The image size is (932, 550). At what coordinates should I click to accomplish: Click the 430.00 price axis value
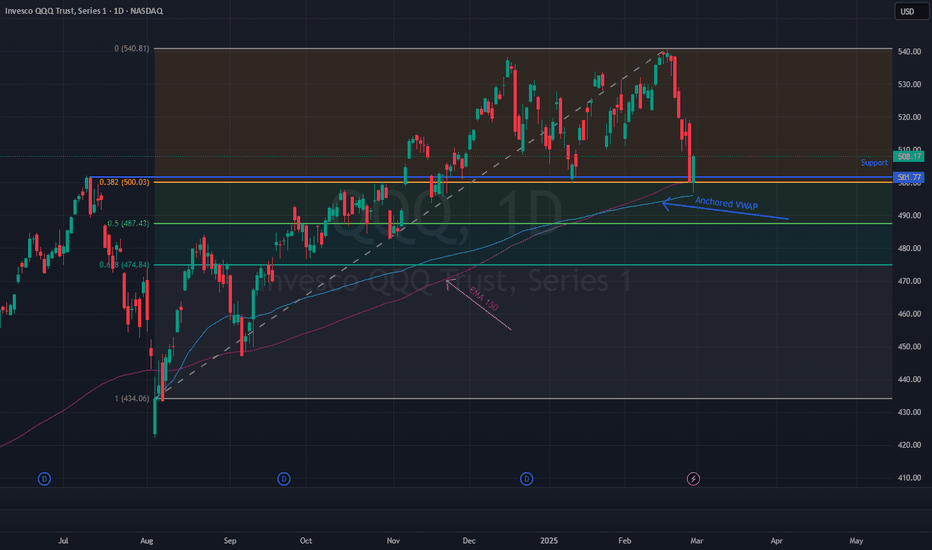coord(909,412)
